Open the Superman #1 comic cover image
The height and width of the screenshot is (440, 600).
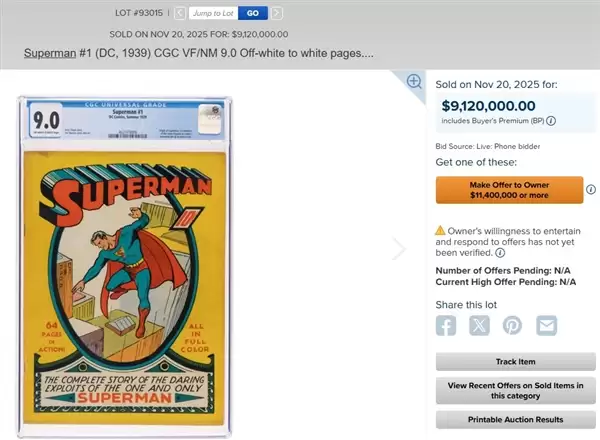[124, 267]
